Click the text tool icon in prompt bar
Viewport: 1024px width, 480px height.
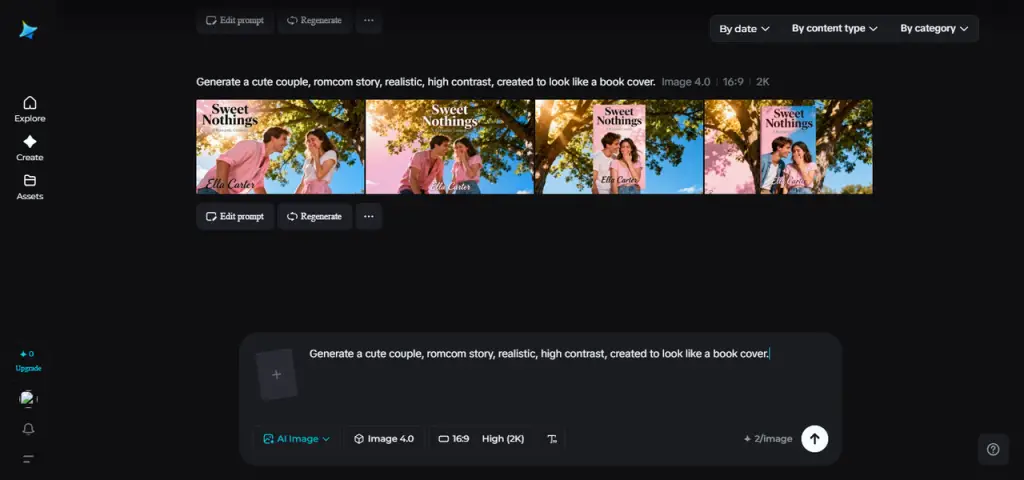point(552,439)
